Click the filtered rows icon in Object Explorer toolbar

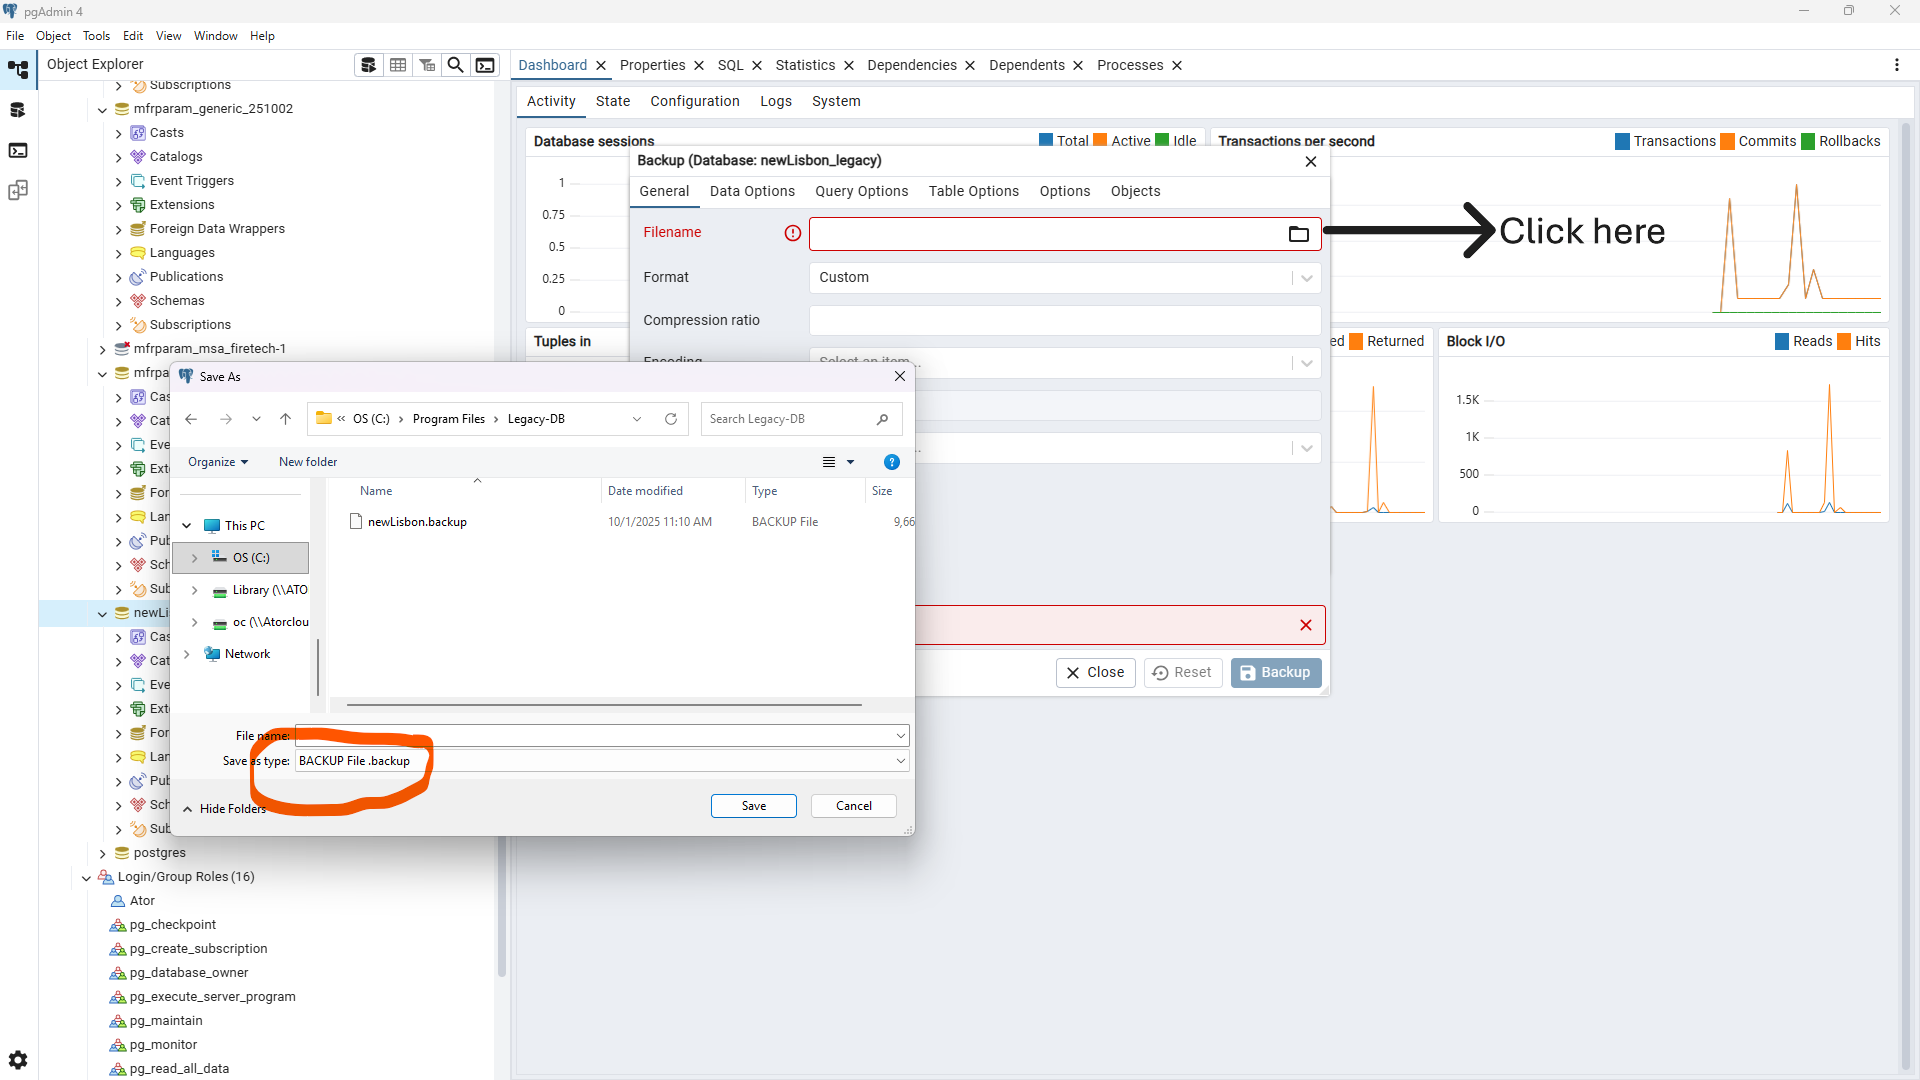pos(427,64)
